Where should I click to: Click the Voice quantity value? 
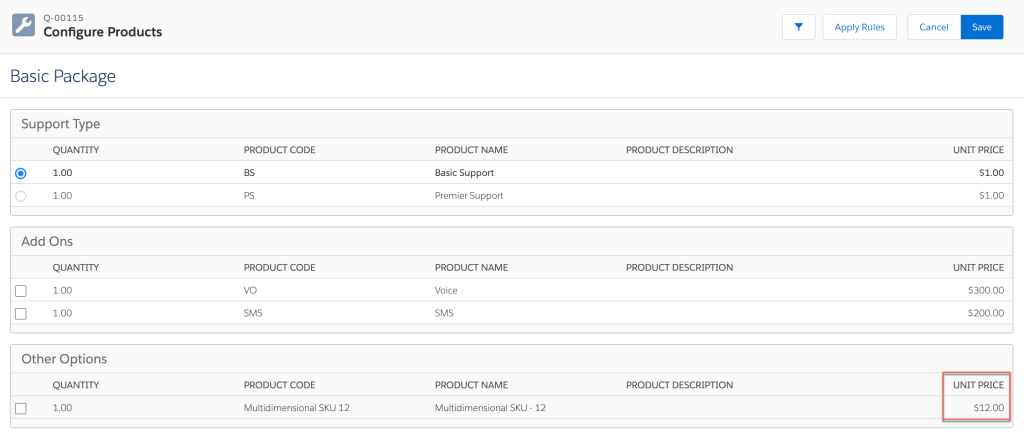pos(63,290)
